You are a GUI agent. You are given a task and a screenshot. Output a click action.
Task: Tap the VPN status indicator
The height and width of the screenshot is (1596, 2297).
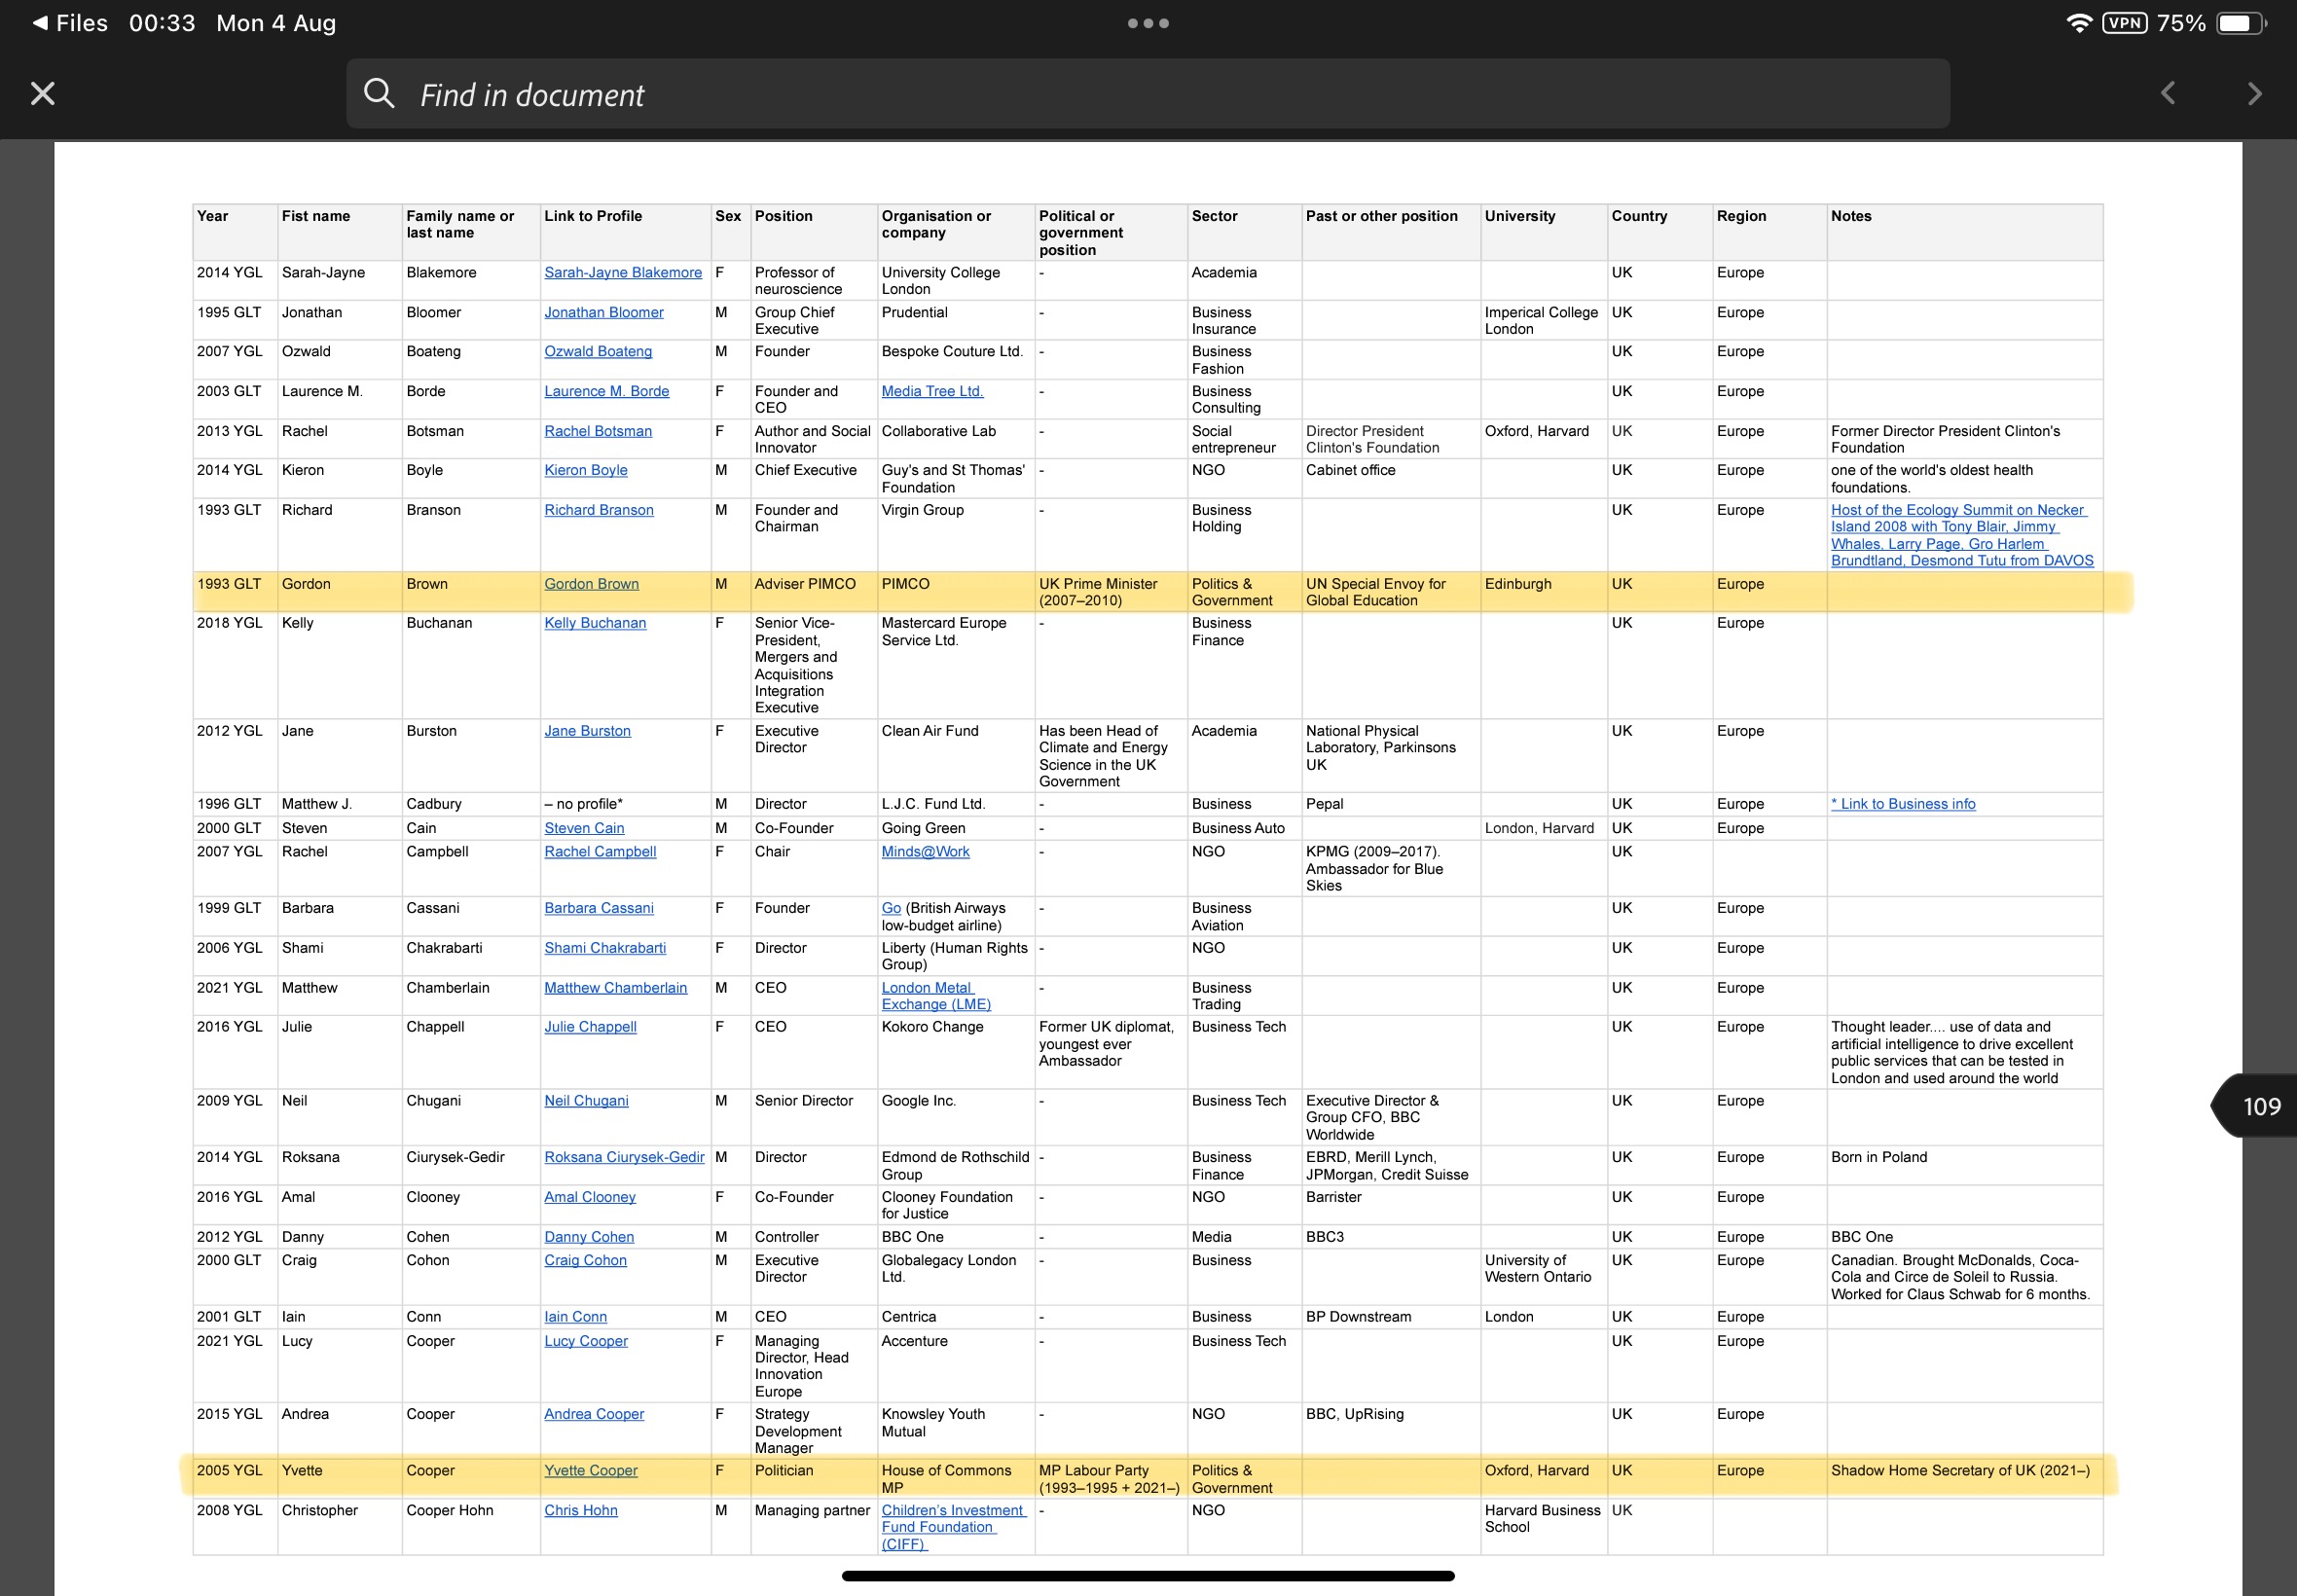tap(2124, 23)
